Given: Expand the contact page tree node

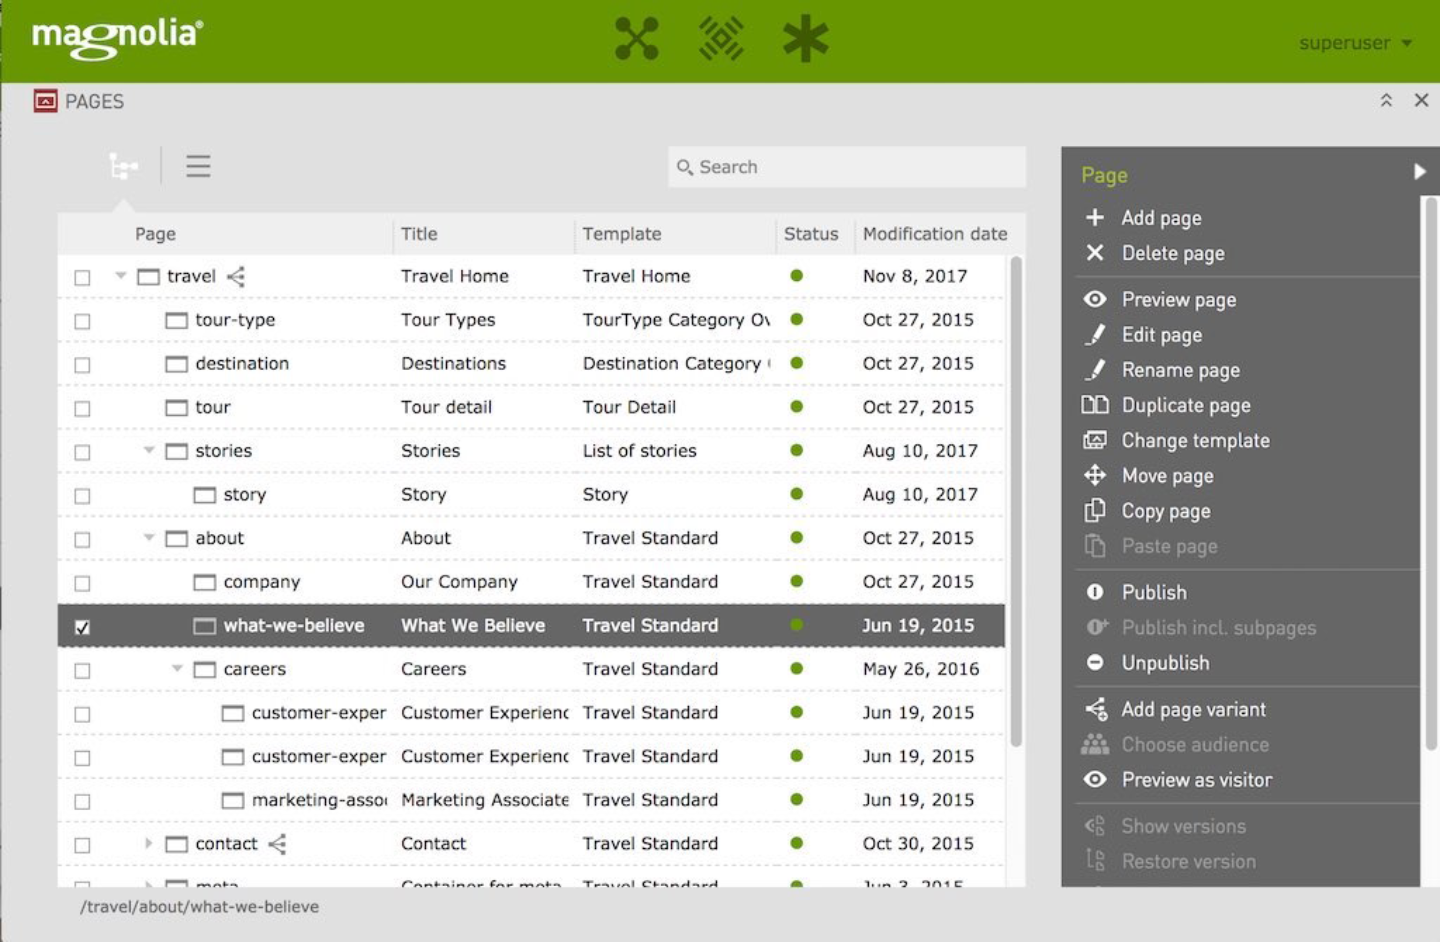Looking at the screenshot, I should (148, 843).
